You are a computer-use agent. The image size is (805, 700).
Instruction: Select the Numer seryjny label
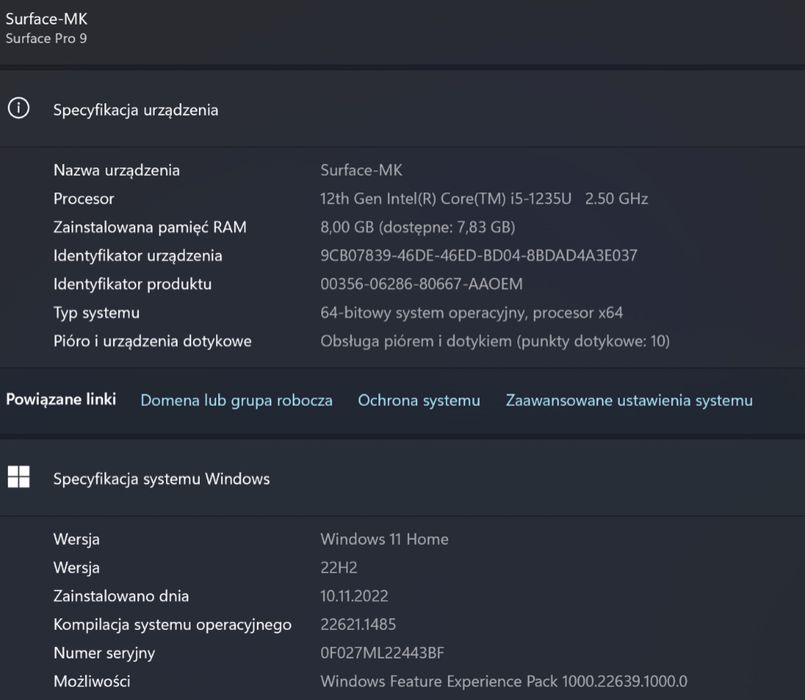[x=104, y=653]
